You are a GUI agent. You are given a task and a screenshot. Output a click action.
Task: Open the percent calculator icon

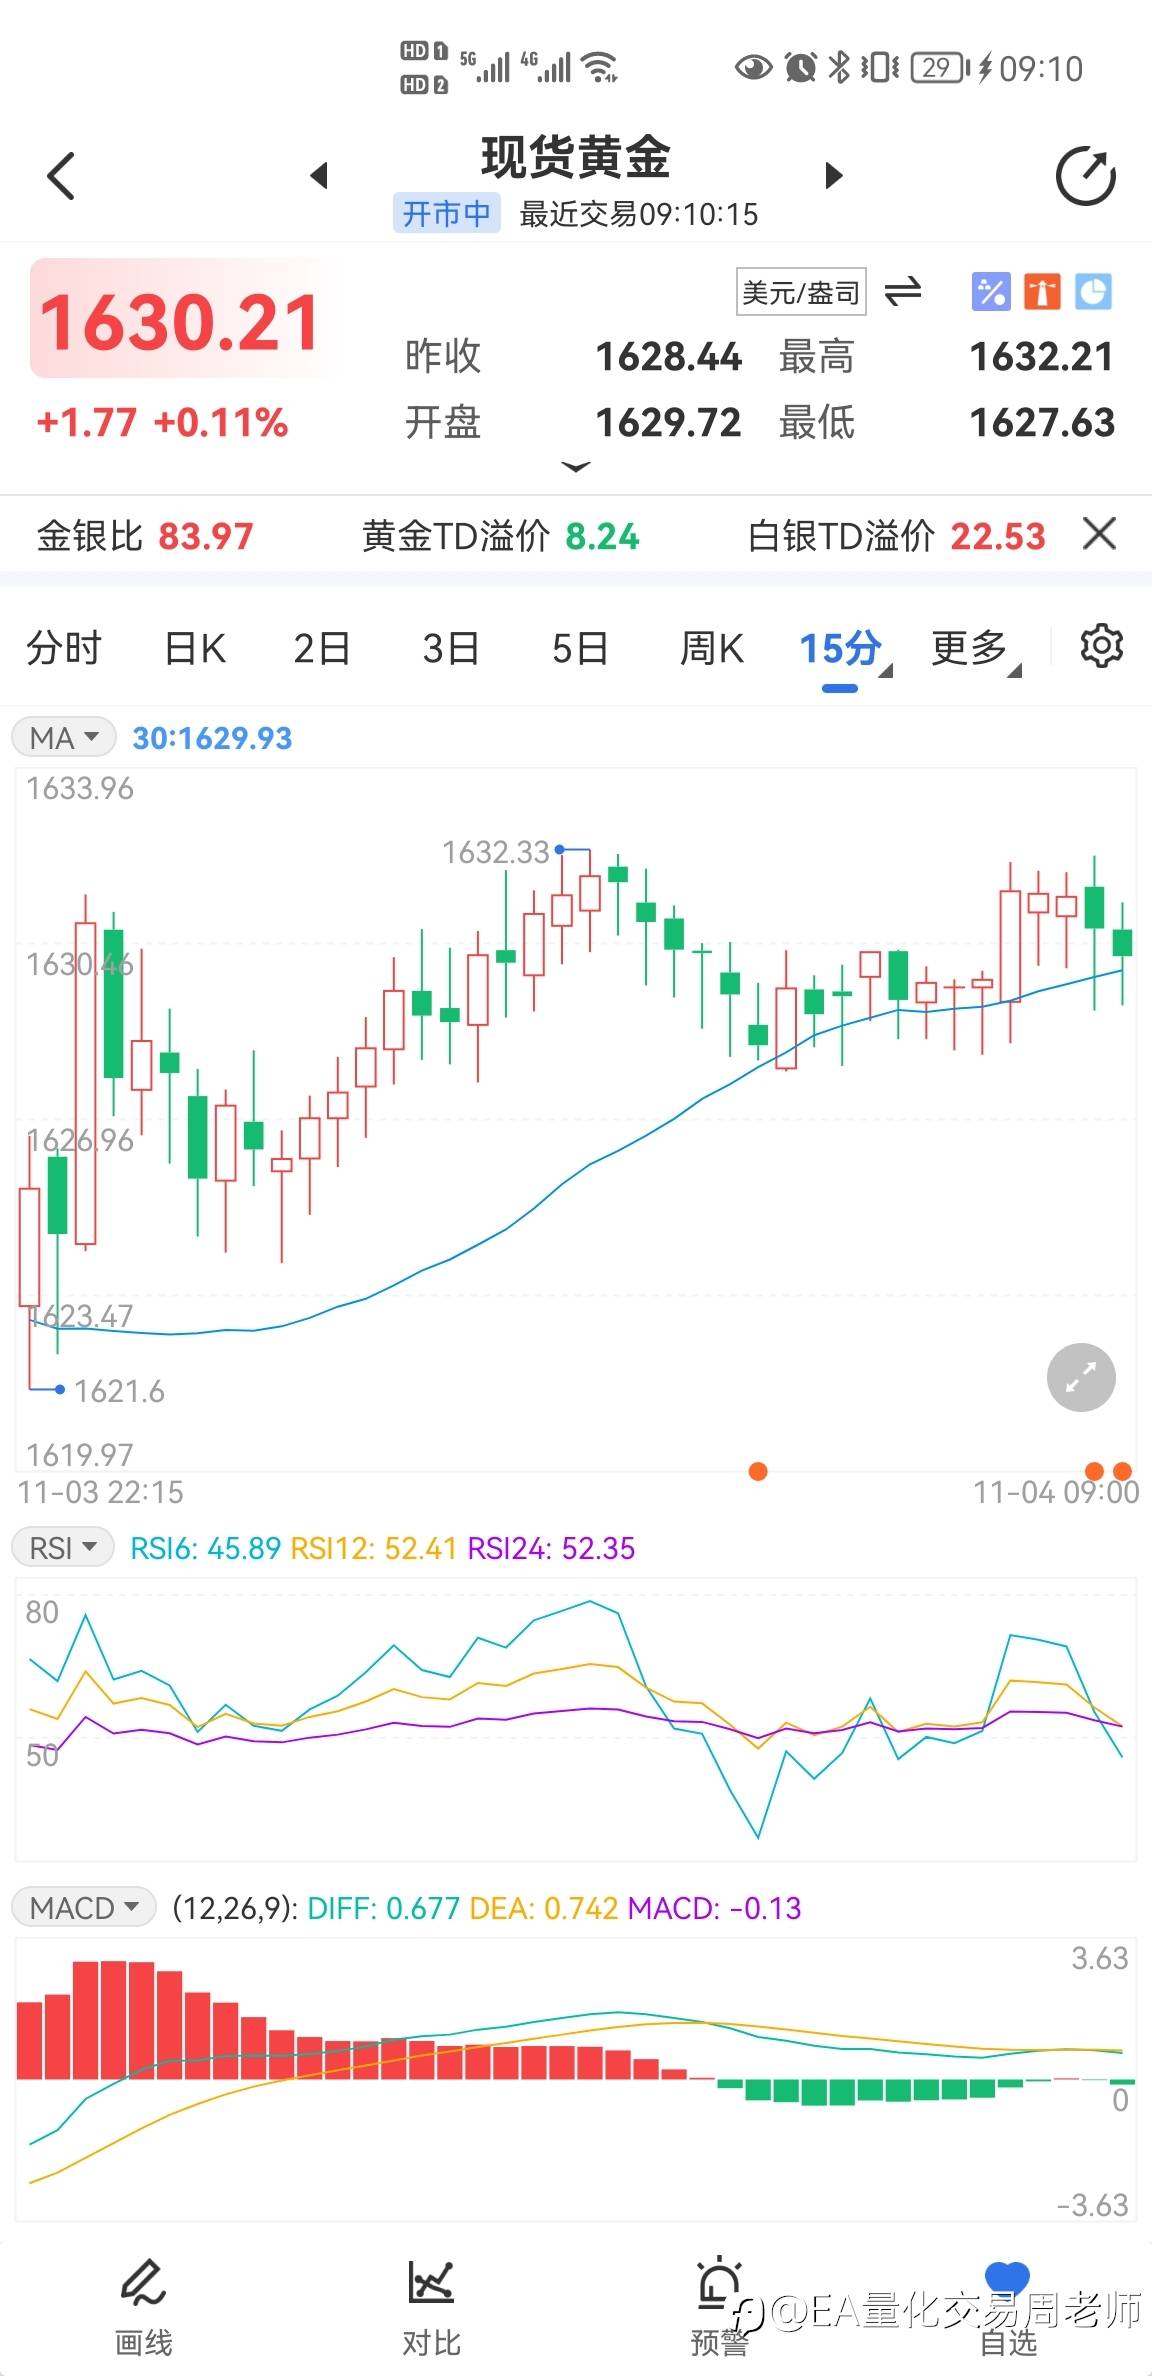coord(991,292)
